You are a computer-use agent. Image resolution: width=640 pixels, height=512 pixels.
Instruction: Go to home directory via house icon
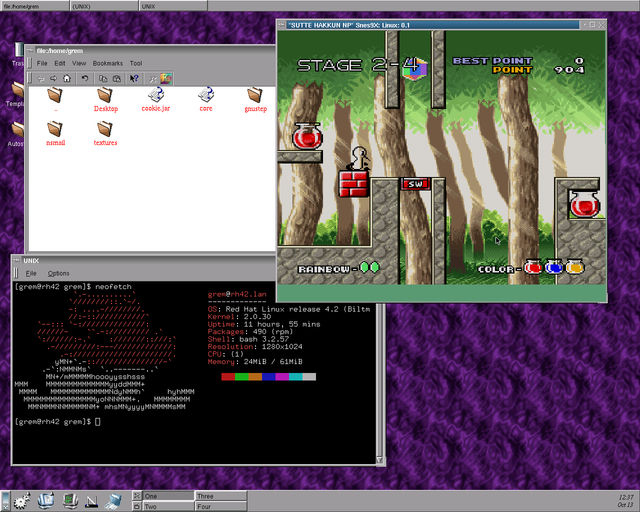pos(67,78)
